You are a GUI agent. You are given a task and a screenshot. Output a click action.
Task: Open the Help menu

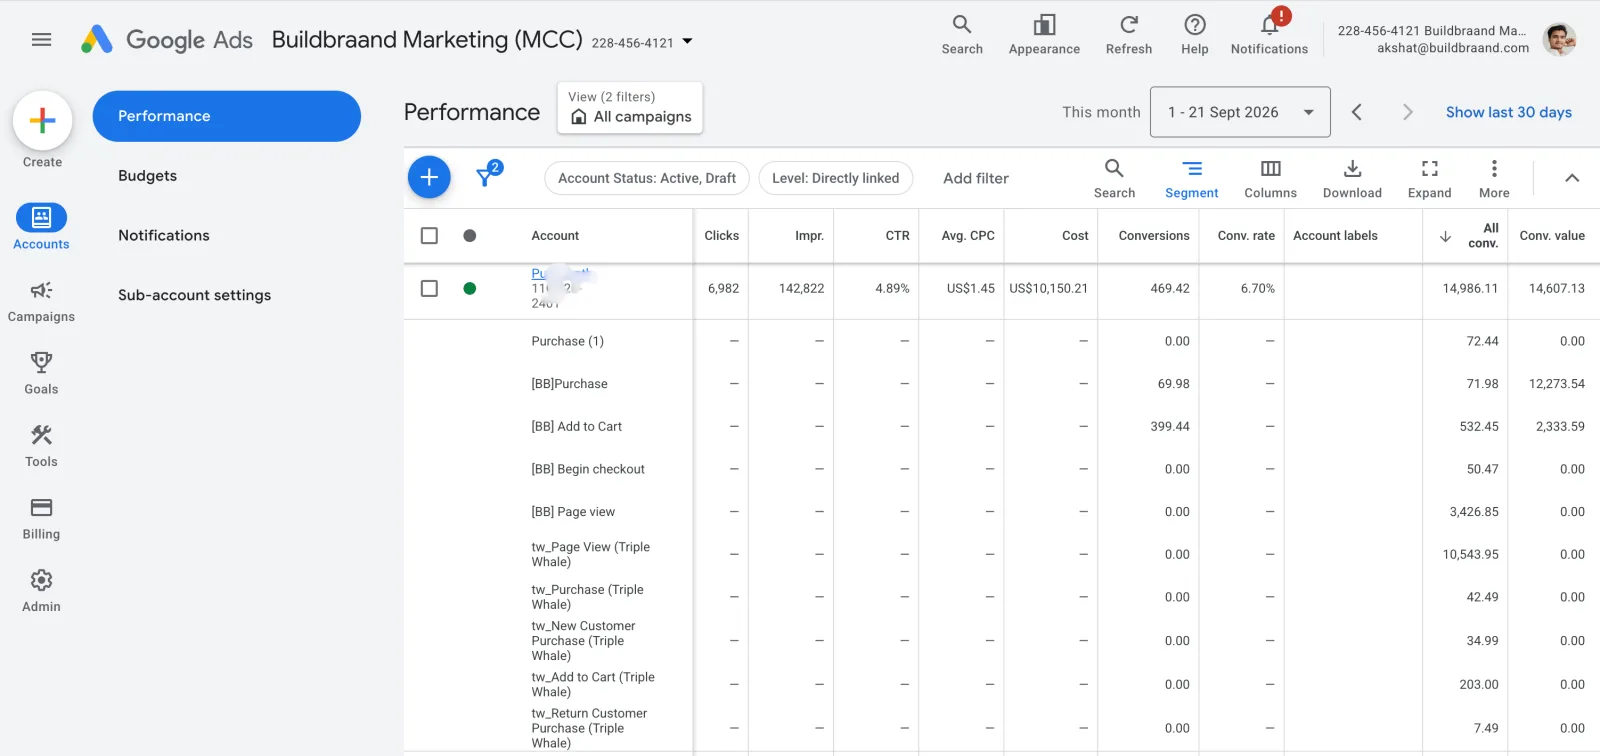(1194, 35)
